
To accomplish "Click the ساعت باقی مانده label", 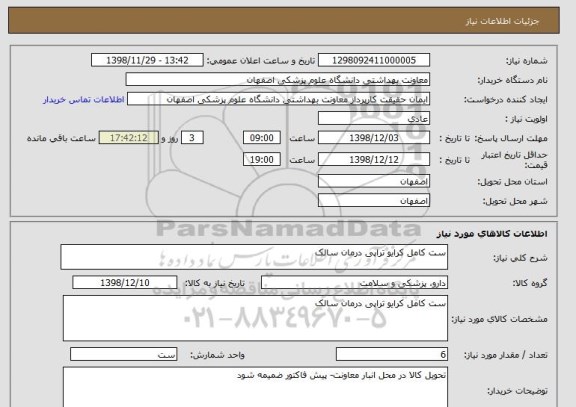I will (x=61, y=138).
